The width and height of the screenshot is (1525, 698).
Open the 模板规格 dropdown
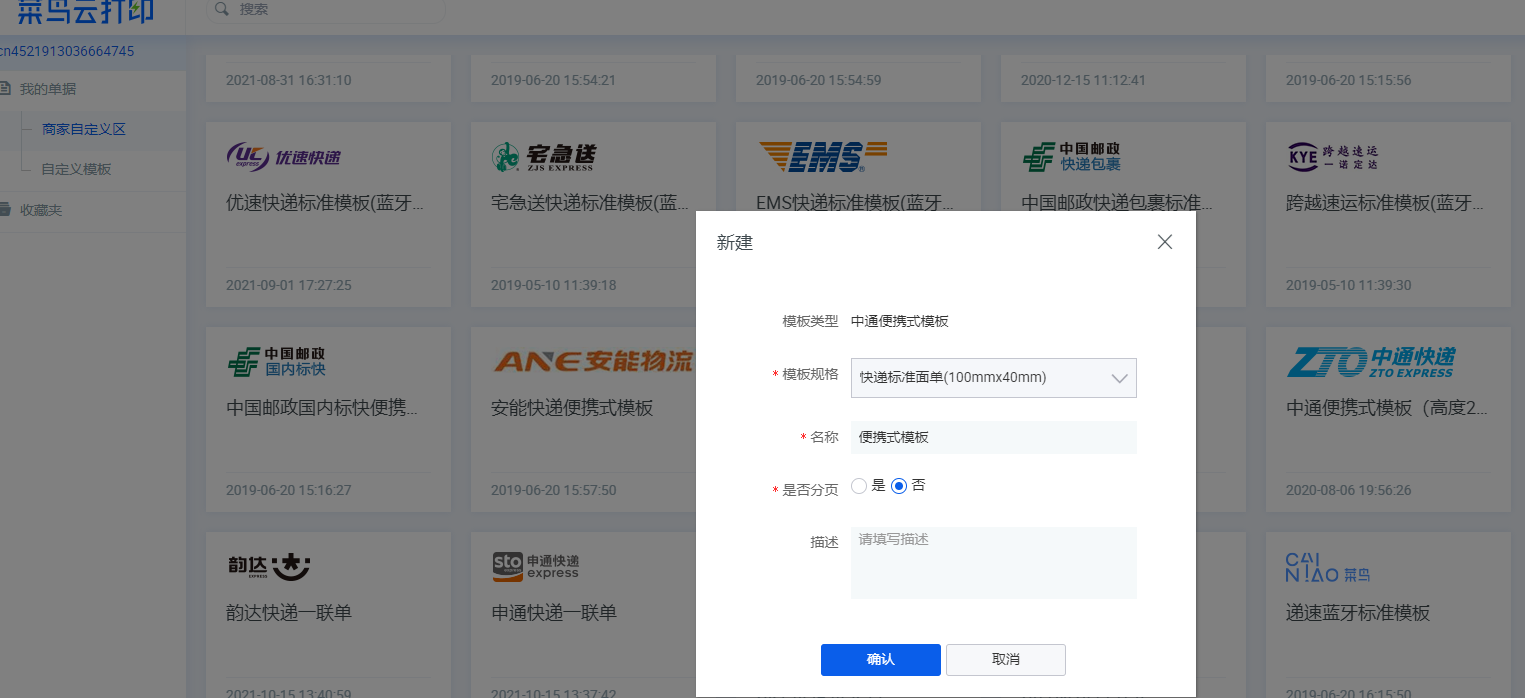994,378
